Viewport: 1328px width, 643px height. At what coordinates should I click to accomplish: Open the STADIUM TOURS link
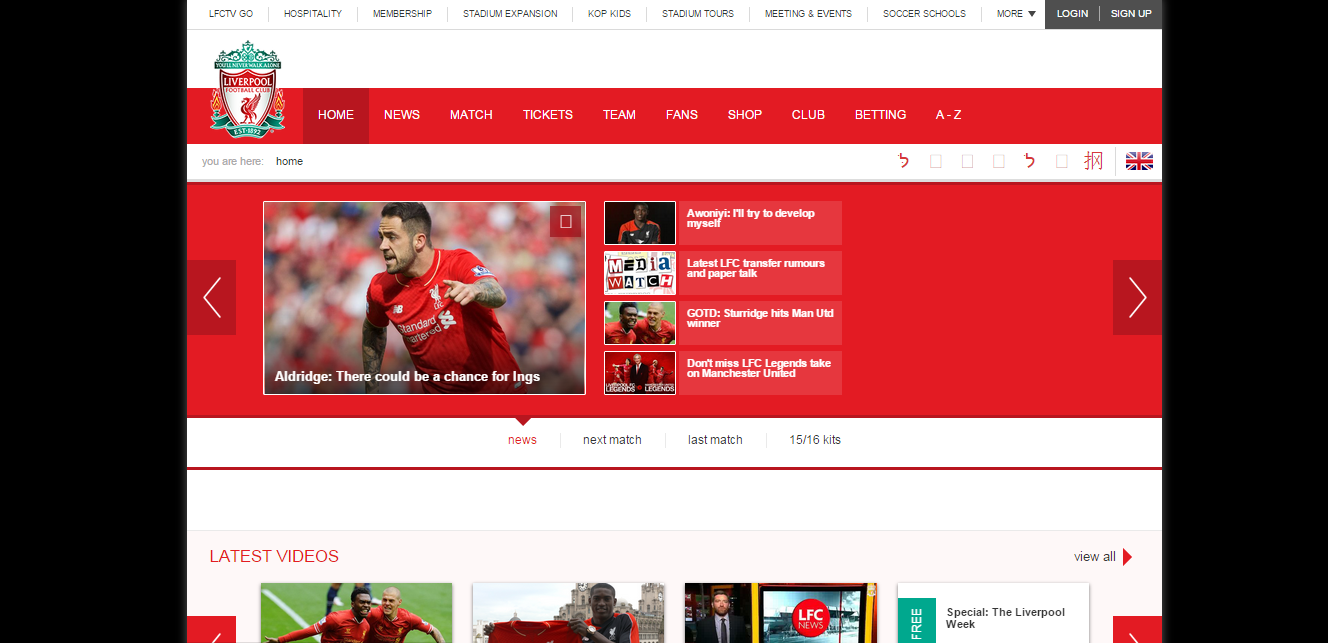pos(698,14)
